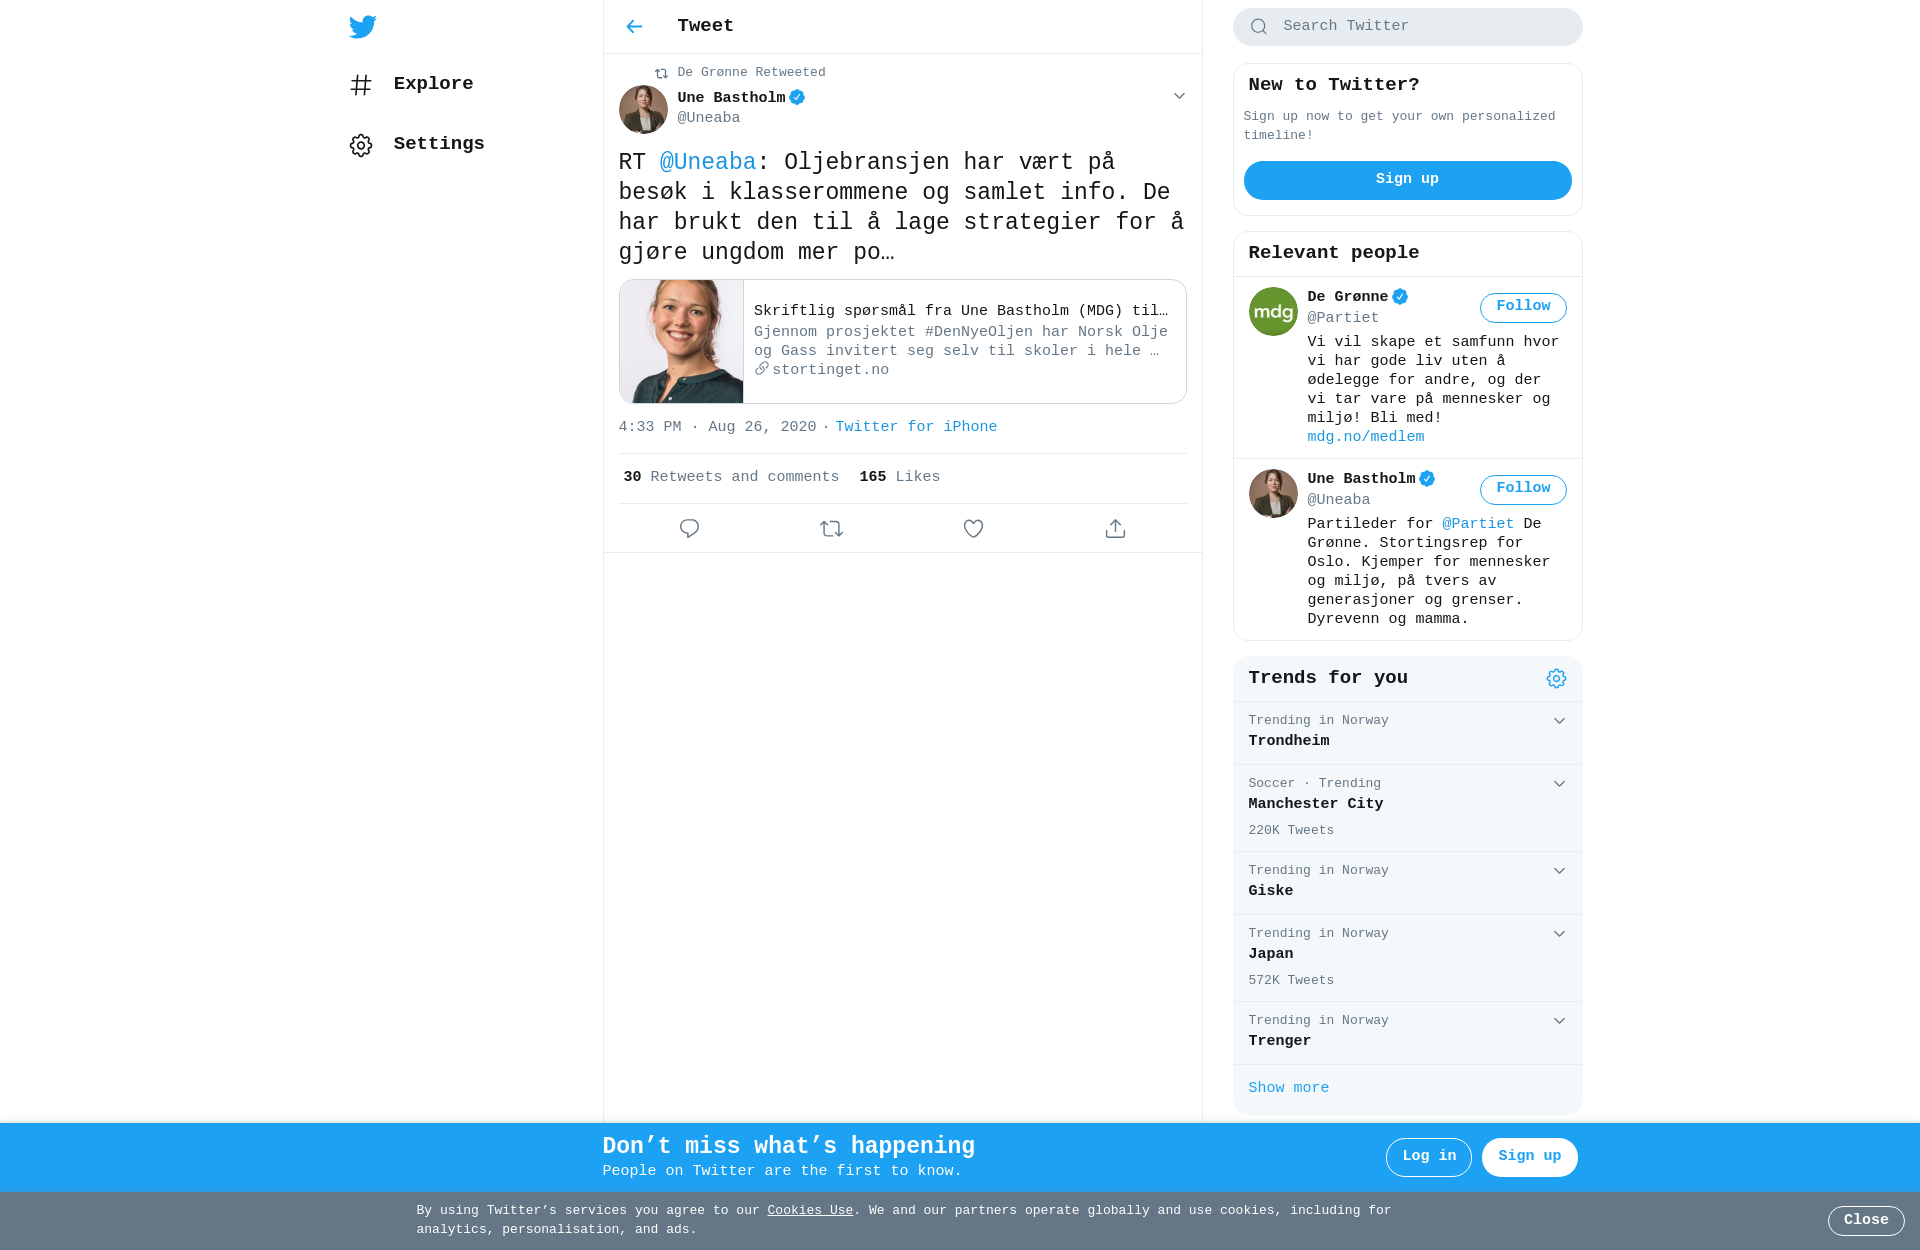Click the reply speech bubble icon

[x=689, y=528]
